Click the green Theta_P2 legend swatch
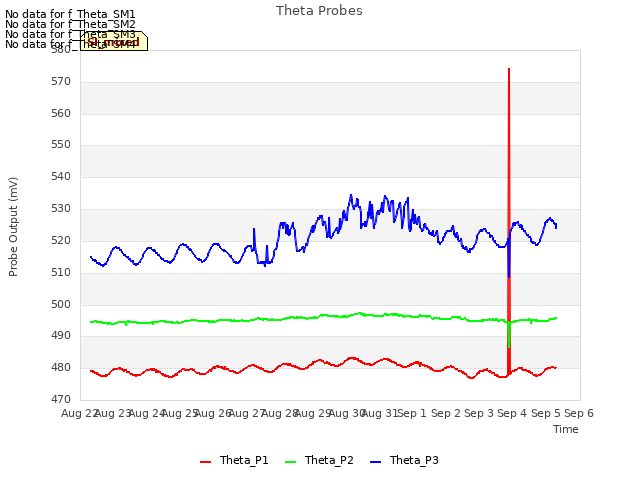The image size is (640, 480). pos(290,462)
